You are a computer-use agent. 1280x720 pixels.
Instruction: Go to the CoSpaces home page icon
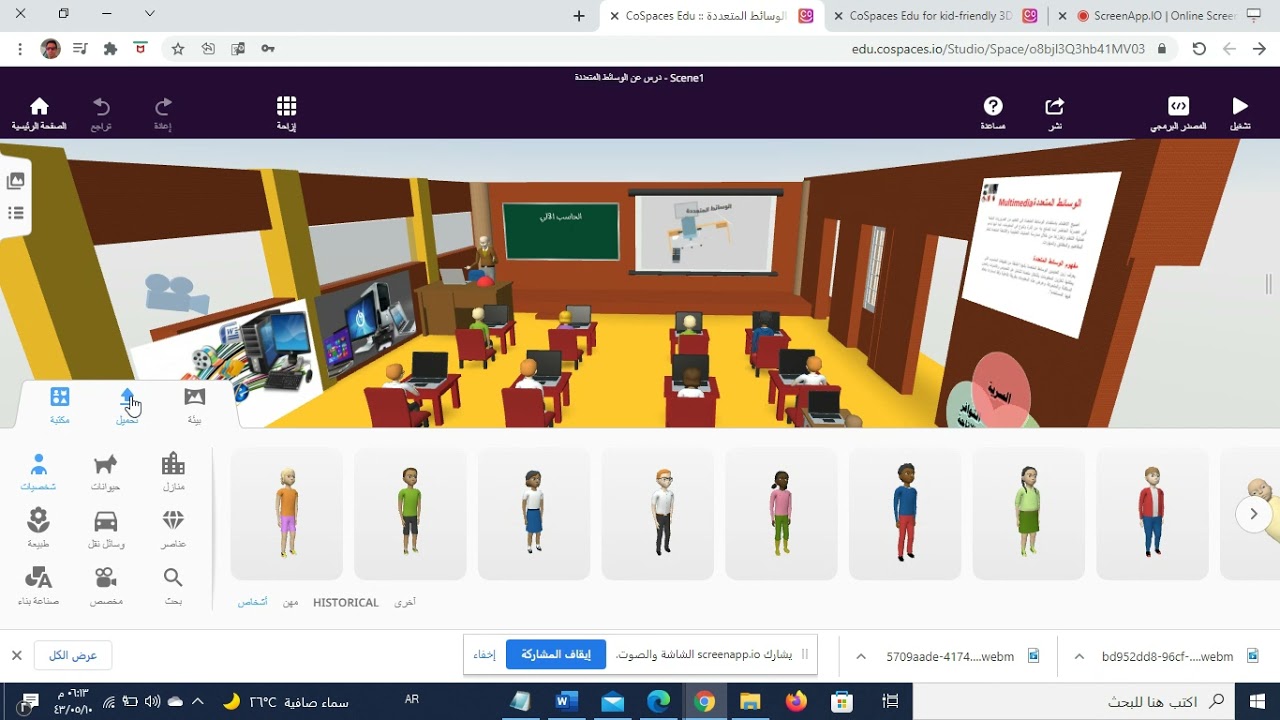[x=39, y=107]
